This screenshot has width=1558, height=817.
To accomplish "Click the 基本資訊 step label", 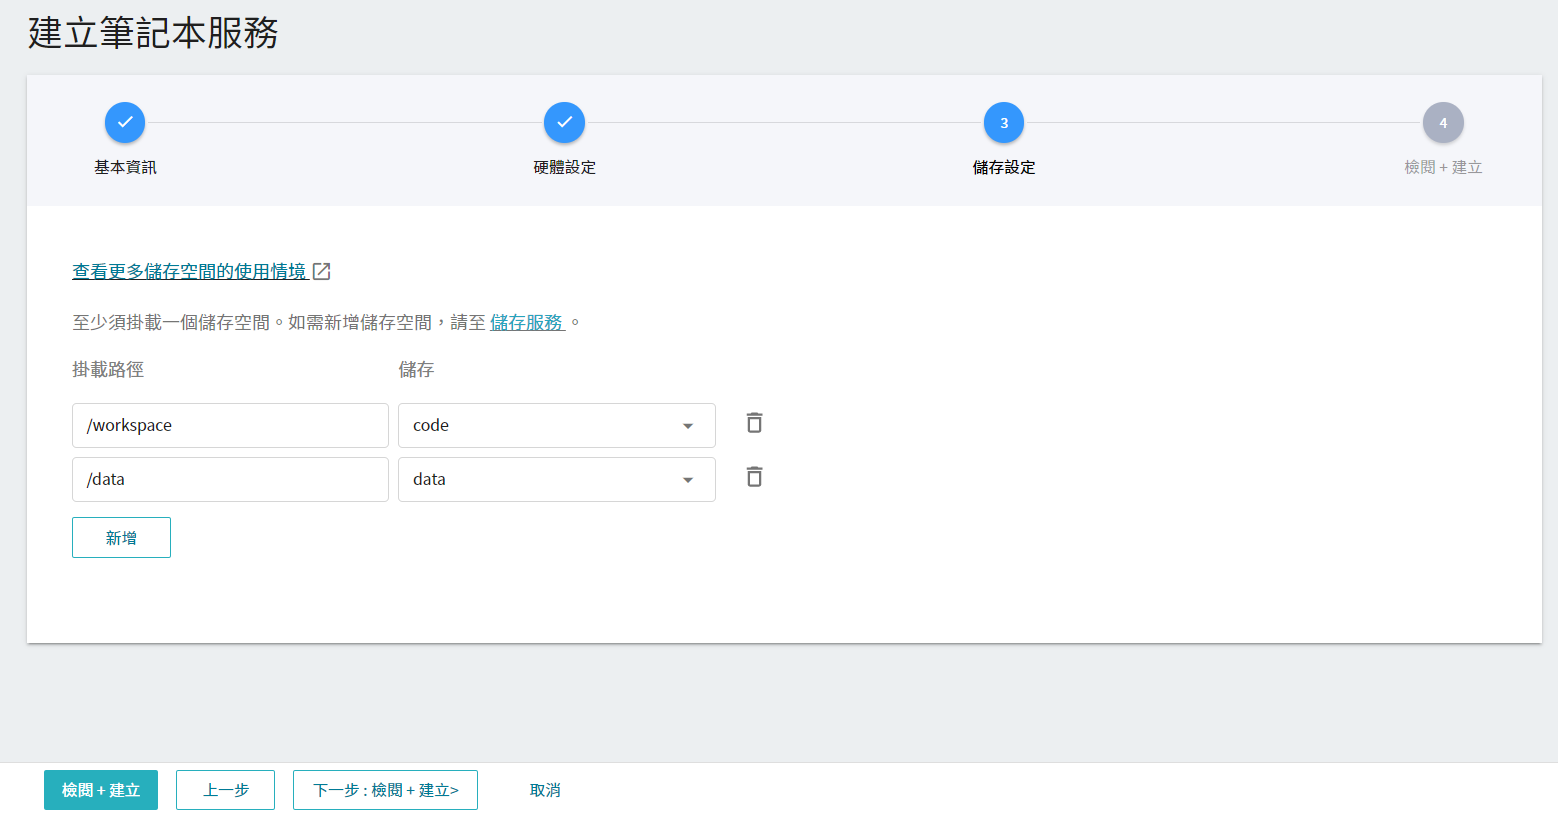I will click(125, 167).
